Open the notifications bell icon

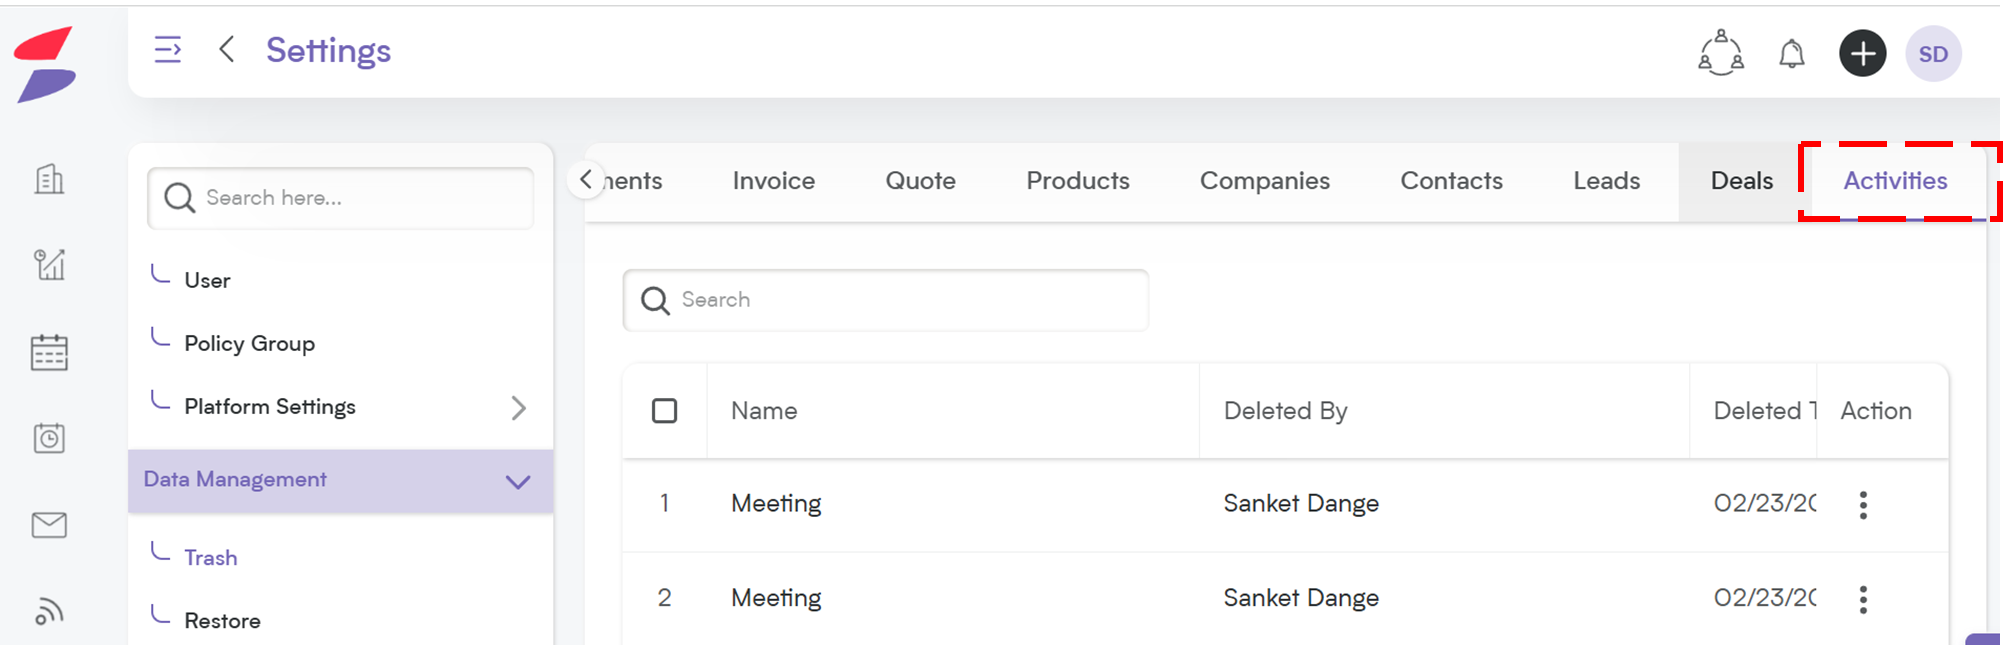(1791, 54)
